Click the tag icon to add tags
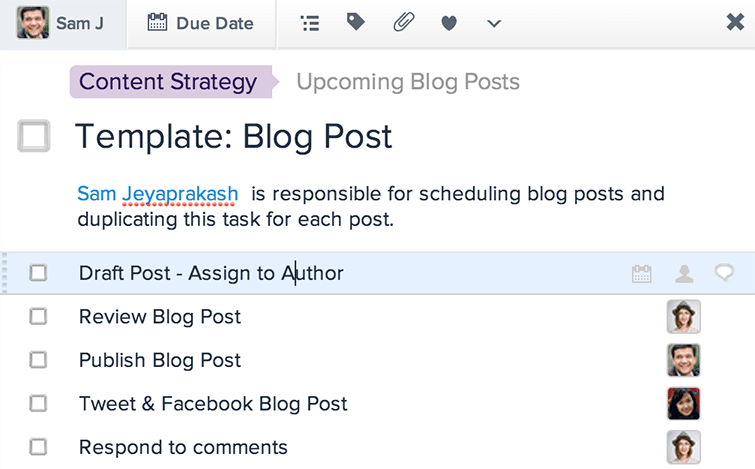Screen dimensions: 755x469 click(x=355, y=22)
